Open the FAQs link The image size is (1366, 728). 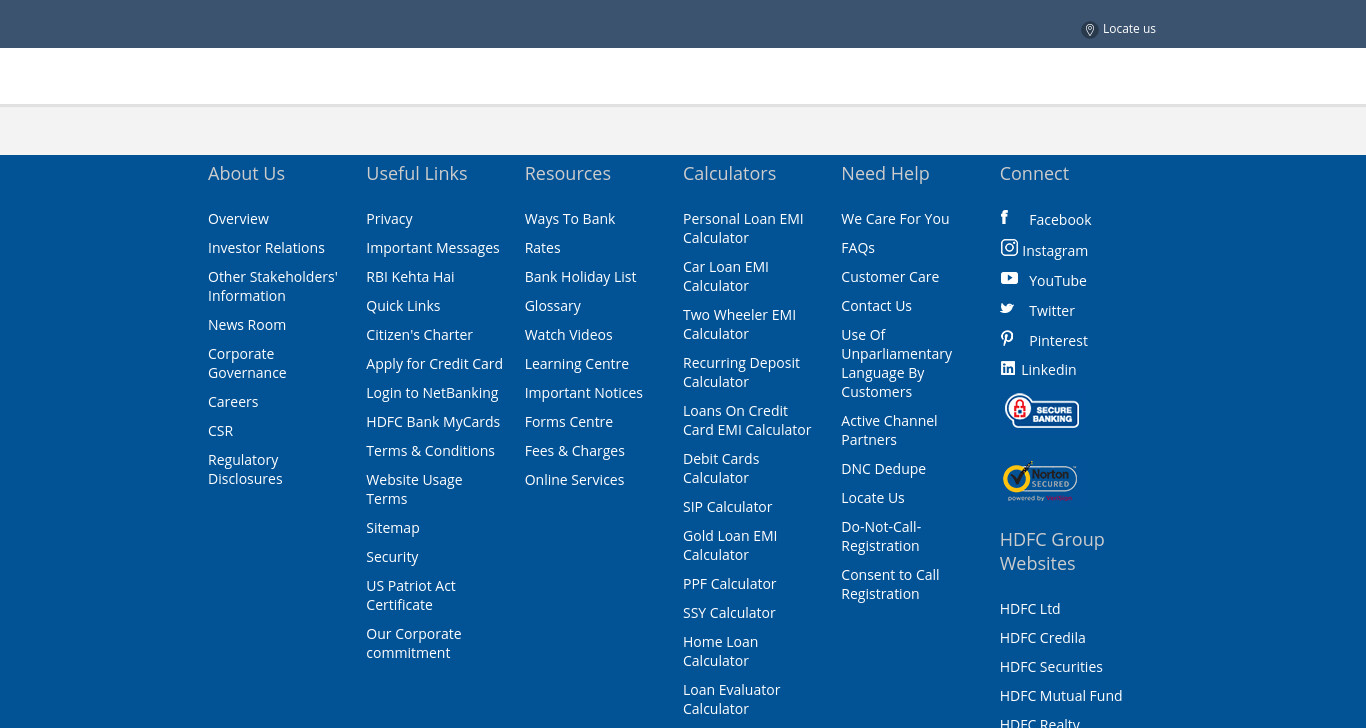[858, 248]
